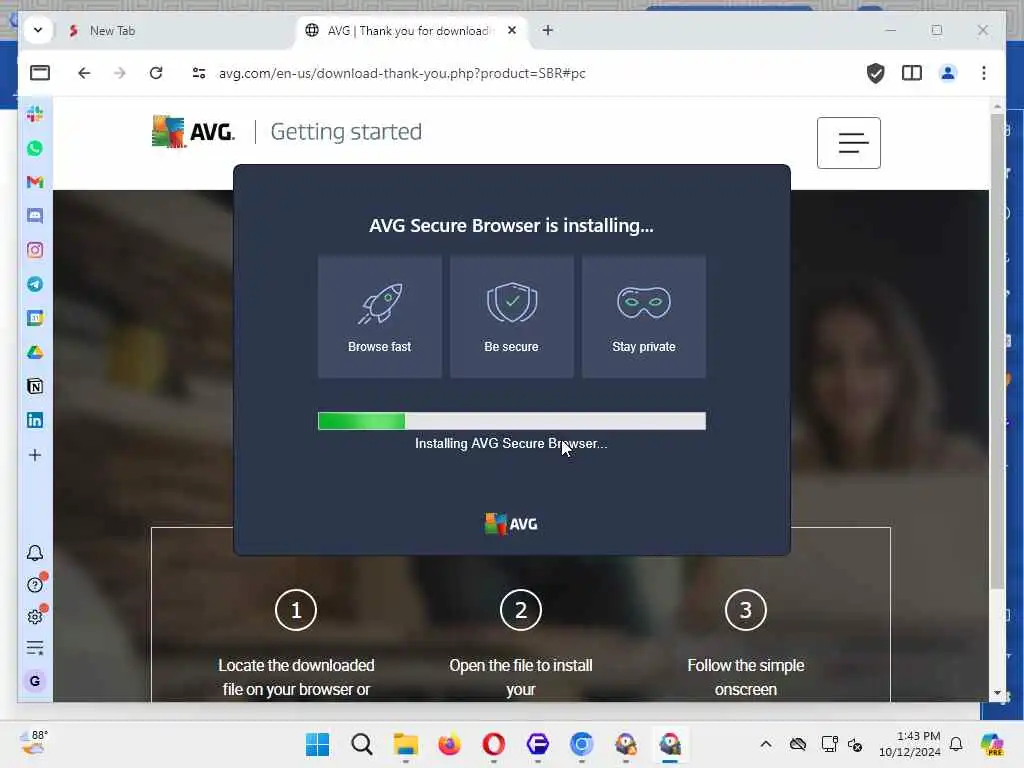The height and width of the screenshot is (768, 1024).
Task: Click 'Open the file to install' step text
Action: 520,677
